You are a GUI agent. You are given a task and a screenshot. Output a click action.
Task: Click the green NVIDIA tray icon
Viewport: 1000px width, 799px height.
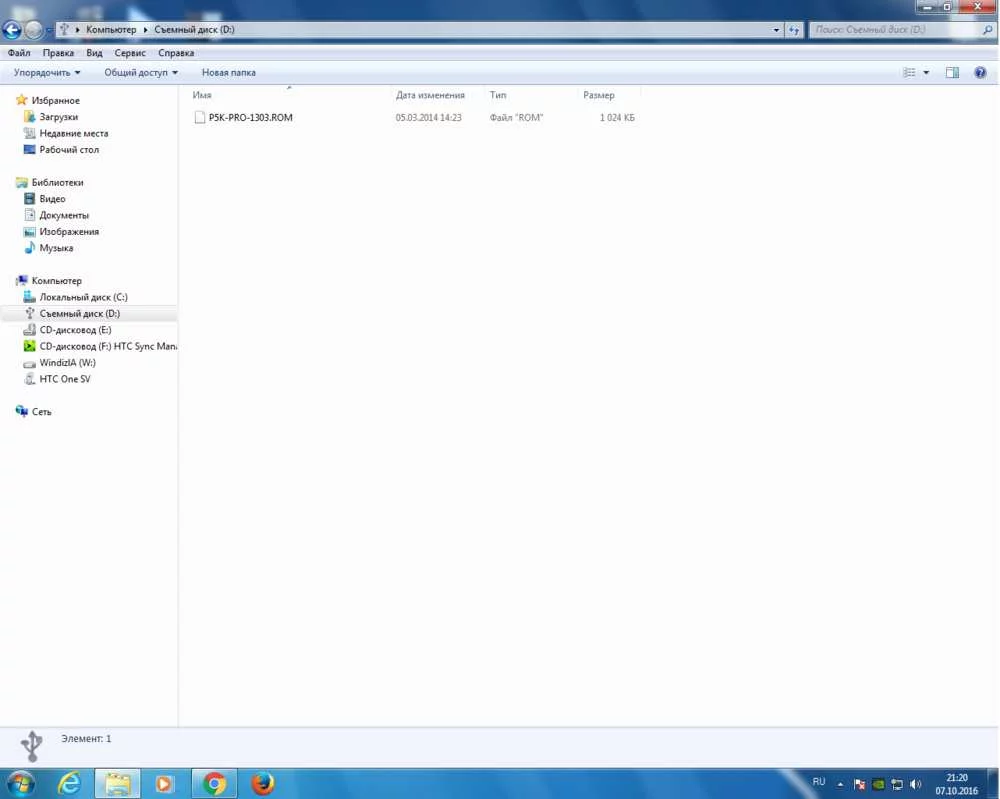click(878, 784)
